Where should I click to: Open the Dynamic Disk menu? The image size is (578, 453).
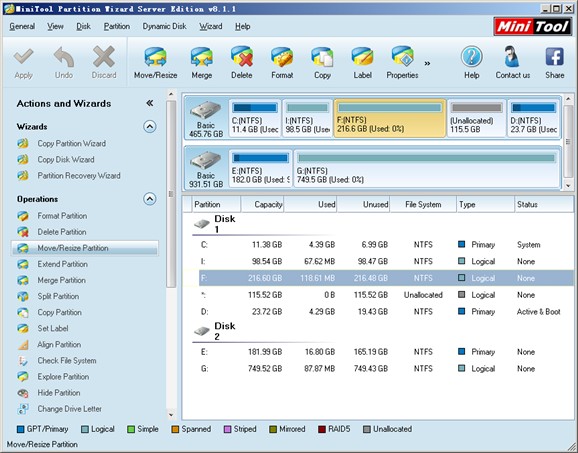[164, 27]
